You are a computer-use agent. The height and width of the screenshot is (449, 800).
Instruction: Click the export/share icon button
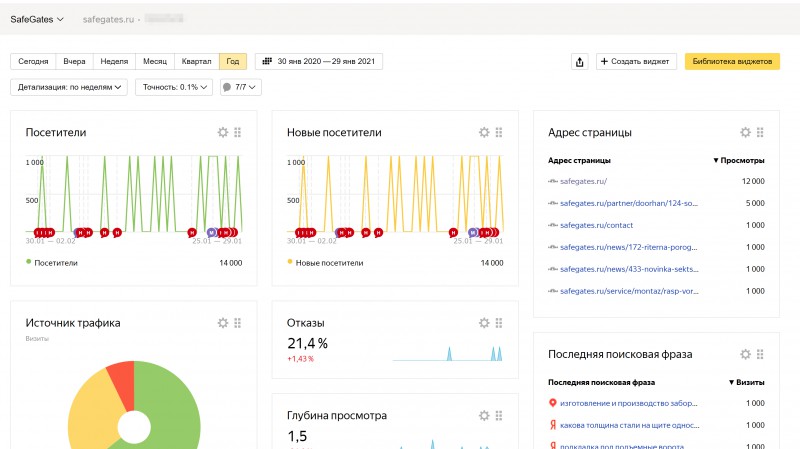click(579, 62)
